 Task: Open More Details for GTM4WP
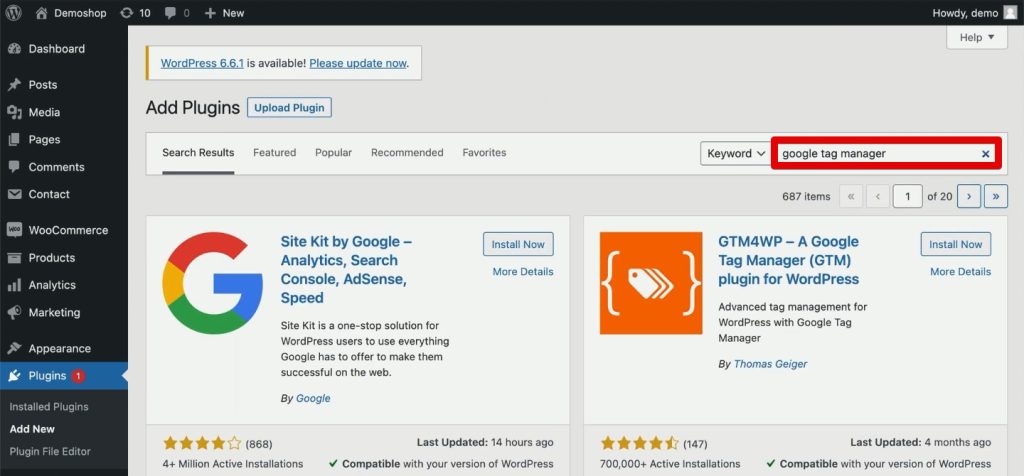coord(960,272)
